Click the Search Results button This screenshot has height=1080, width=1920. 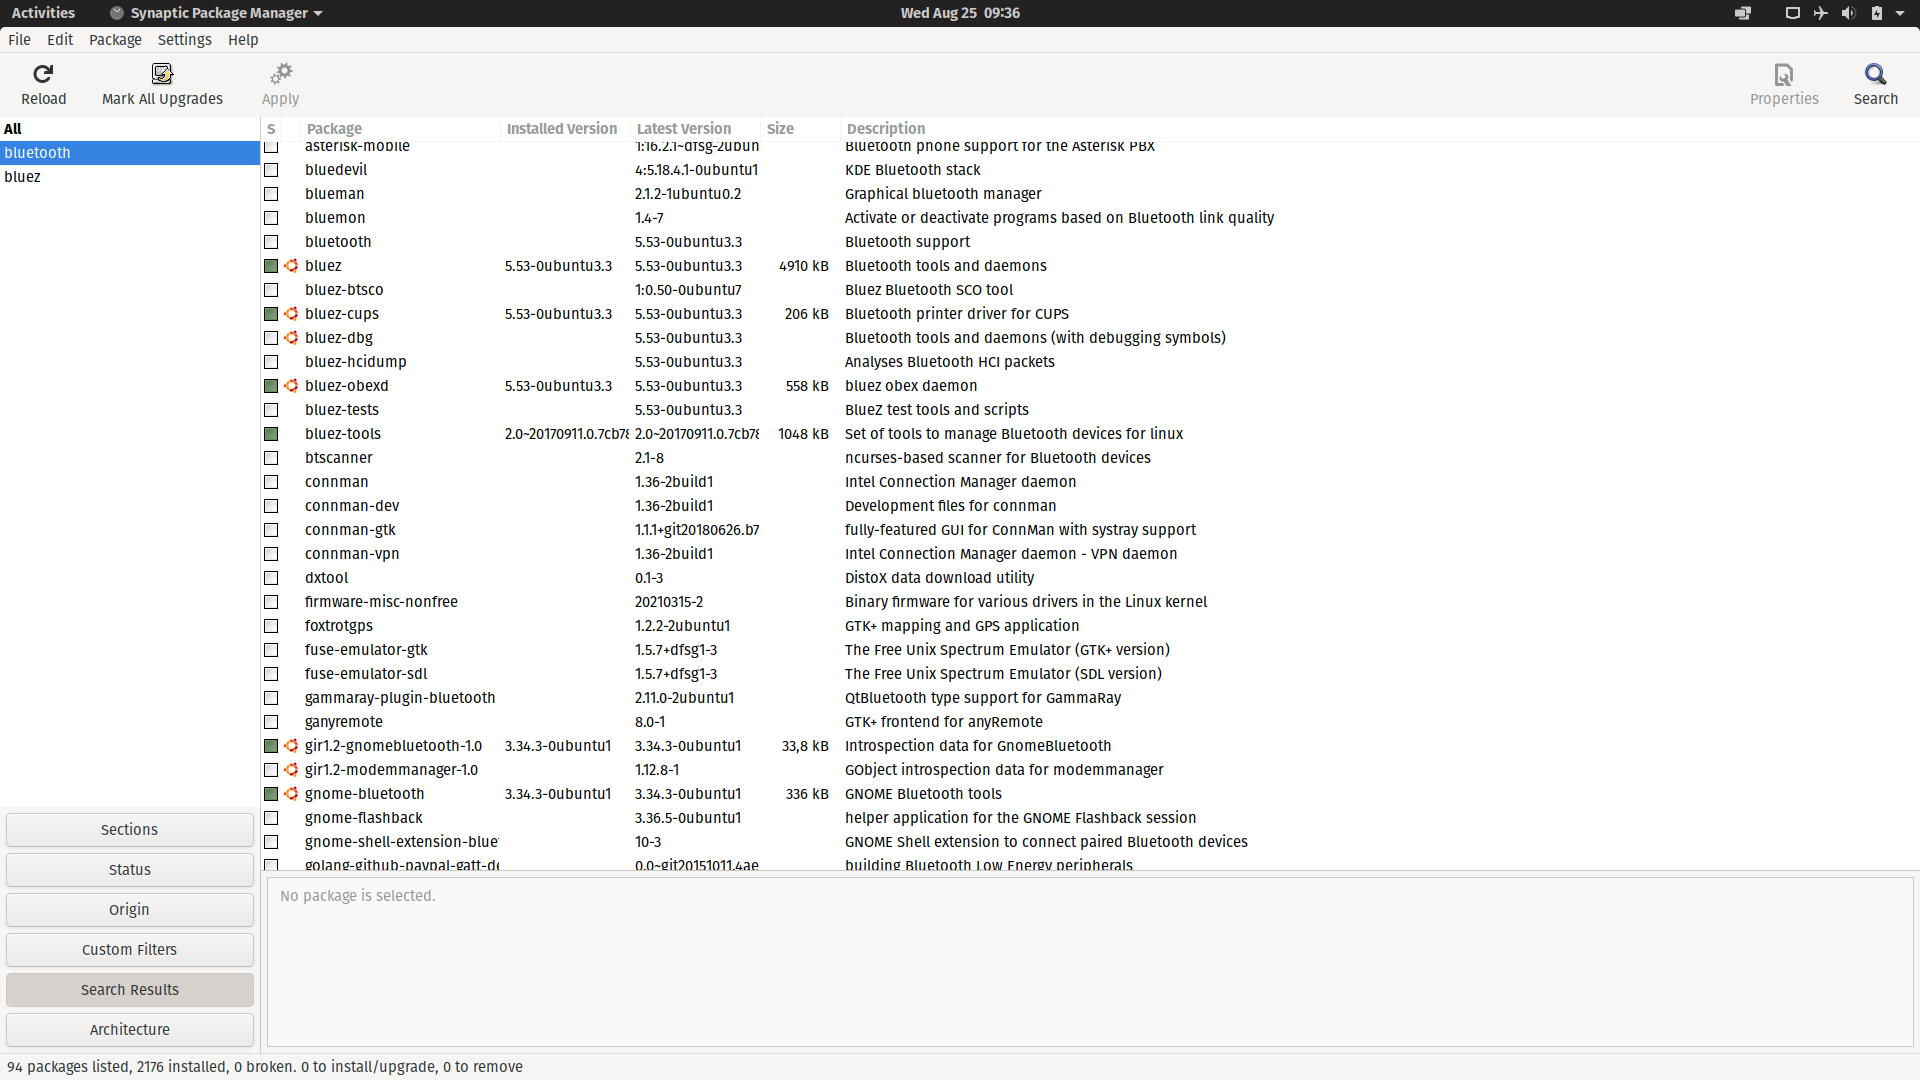[x=130, y=990]
